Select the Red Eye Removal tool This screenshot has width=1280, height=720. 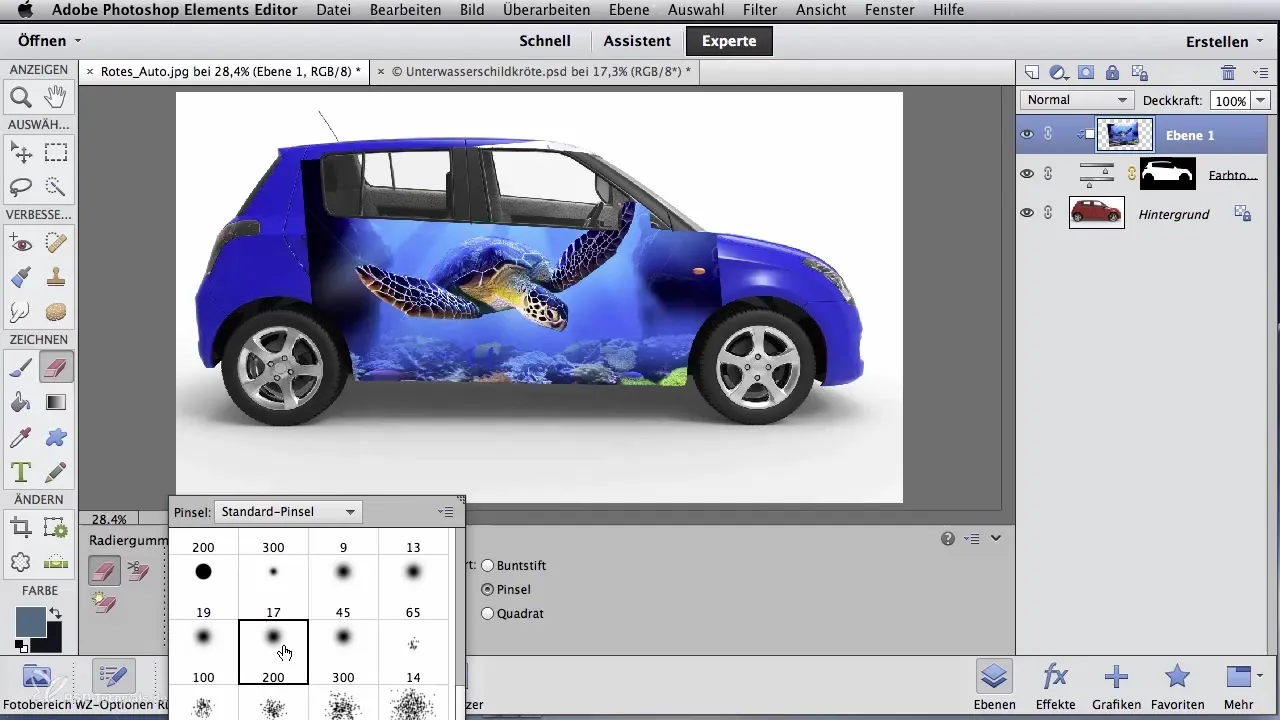(21, 242)
